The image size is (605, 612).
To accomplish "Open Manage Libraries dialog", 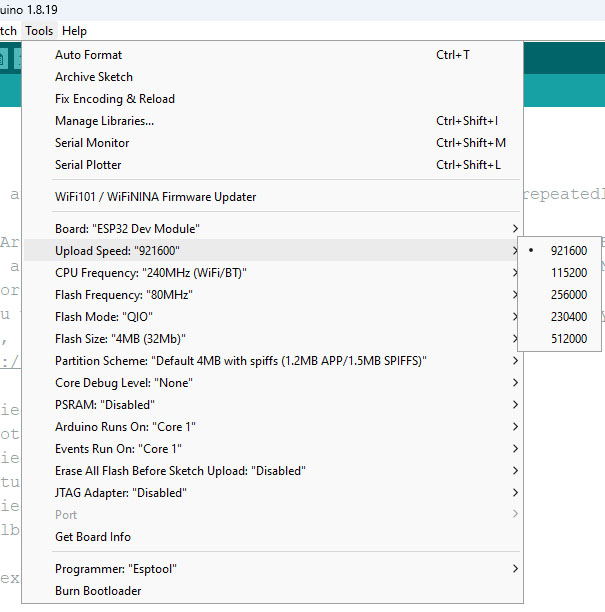I will click(104, 121).
